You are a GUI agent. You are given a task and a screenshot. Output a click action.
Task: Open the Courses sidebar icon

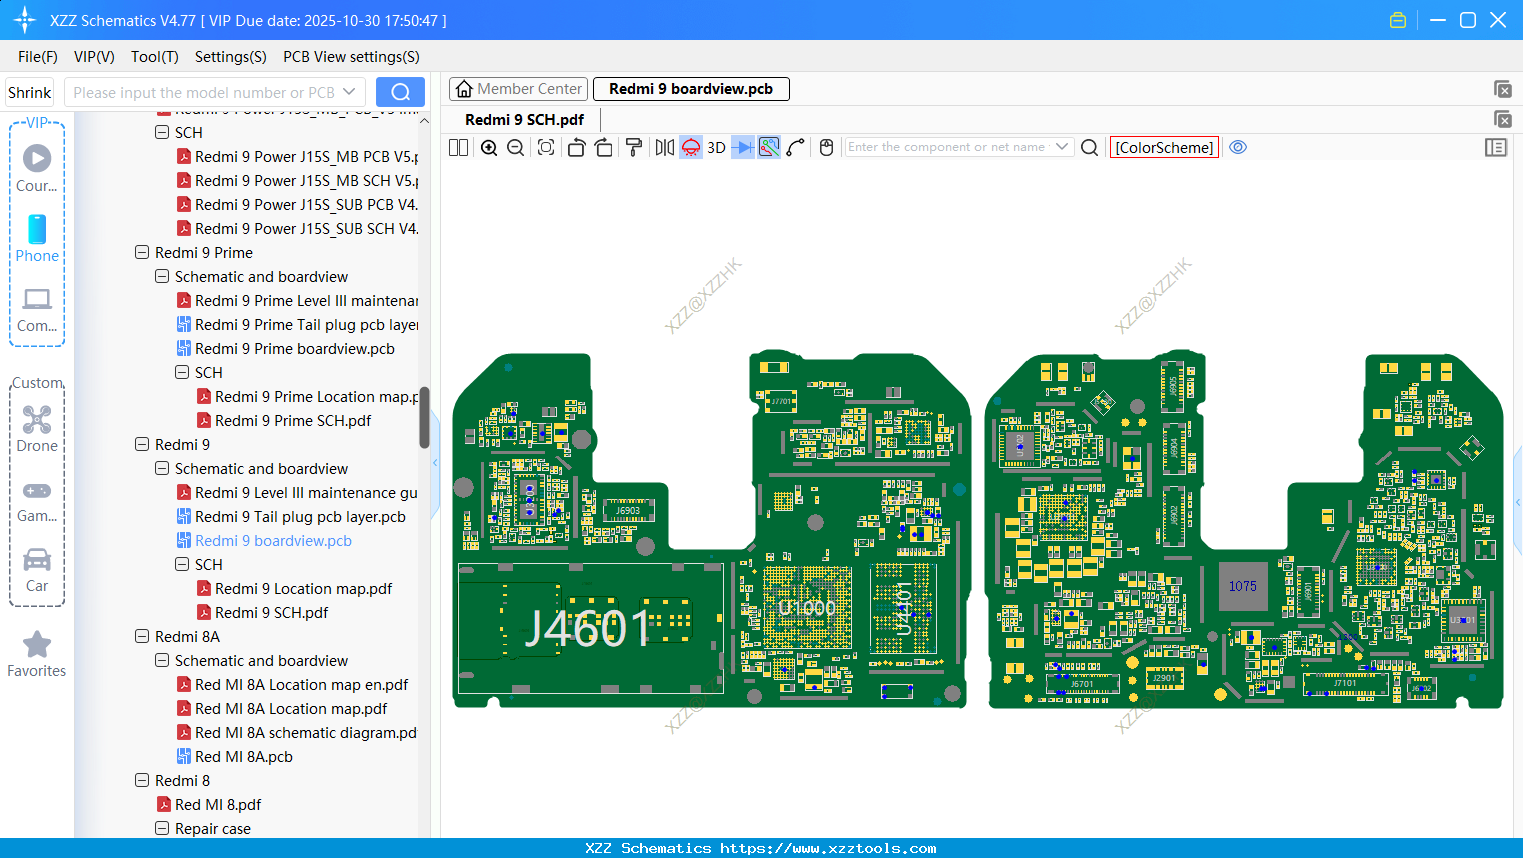(37, 168)
